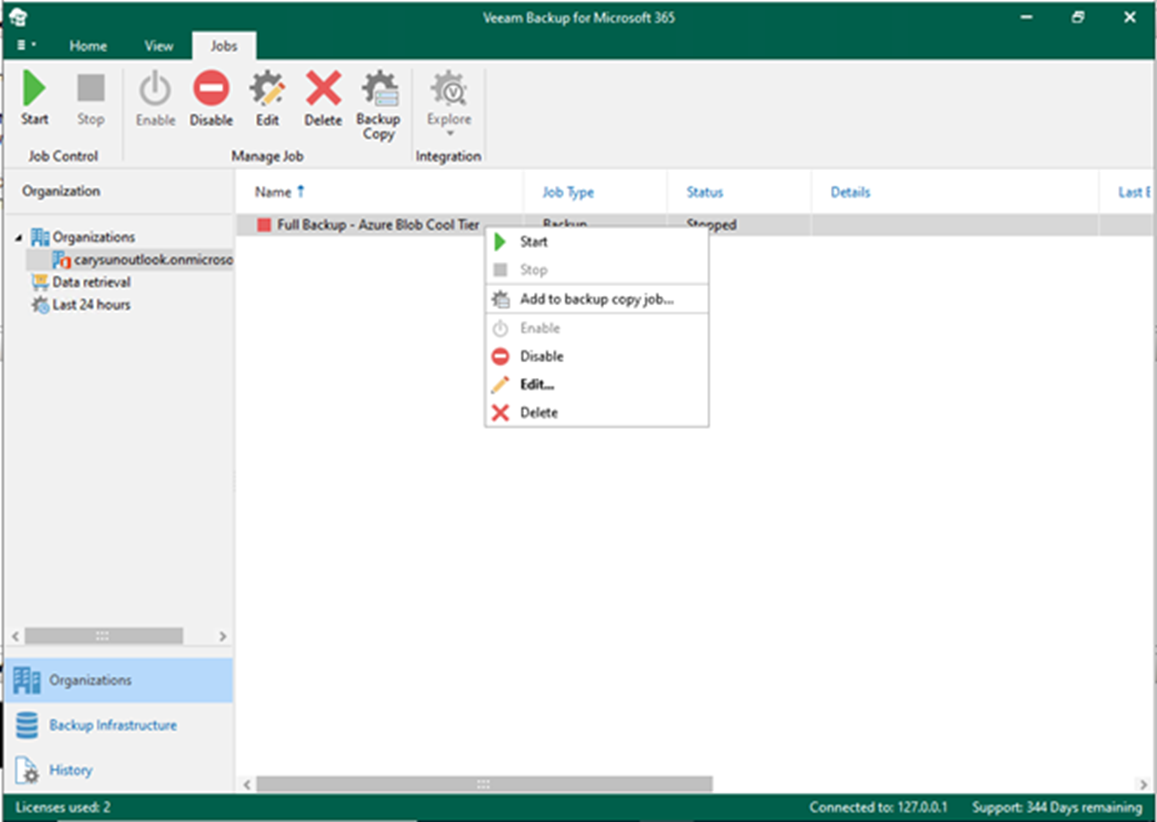Switch to the View tab
1157x822 pixels.
[159, 46]
